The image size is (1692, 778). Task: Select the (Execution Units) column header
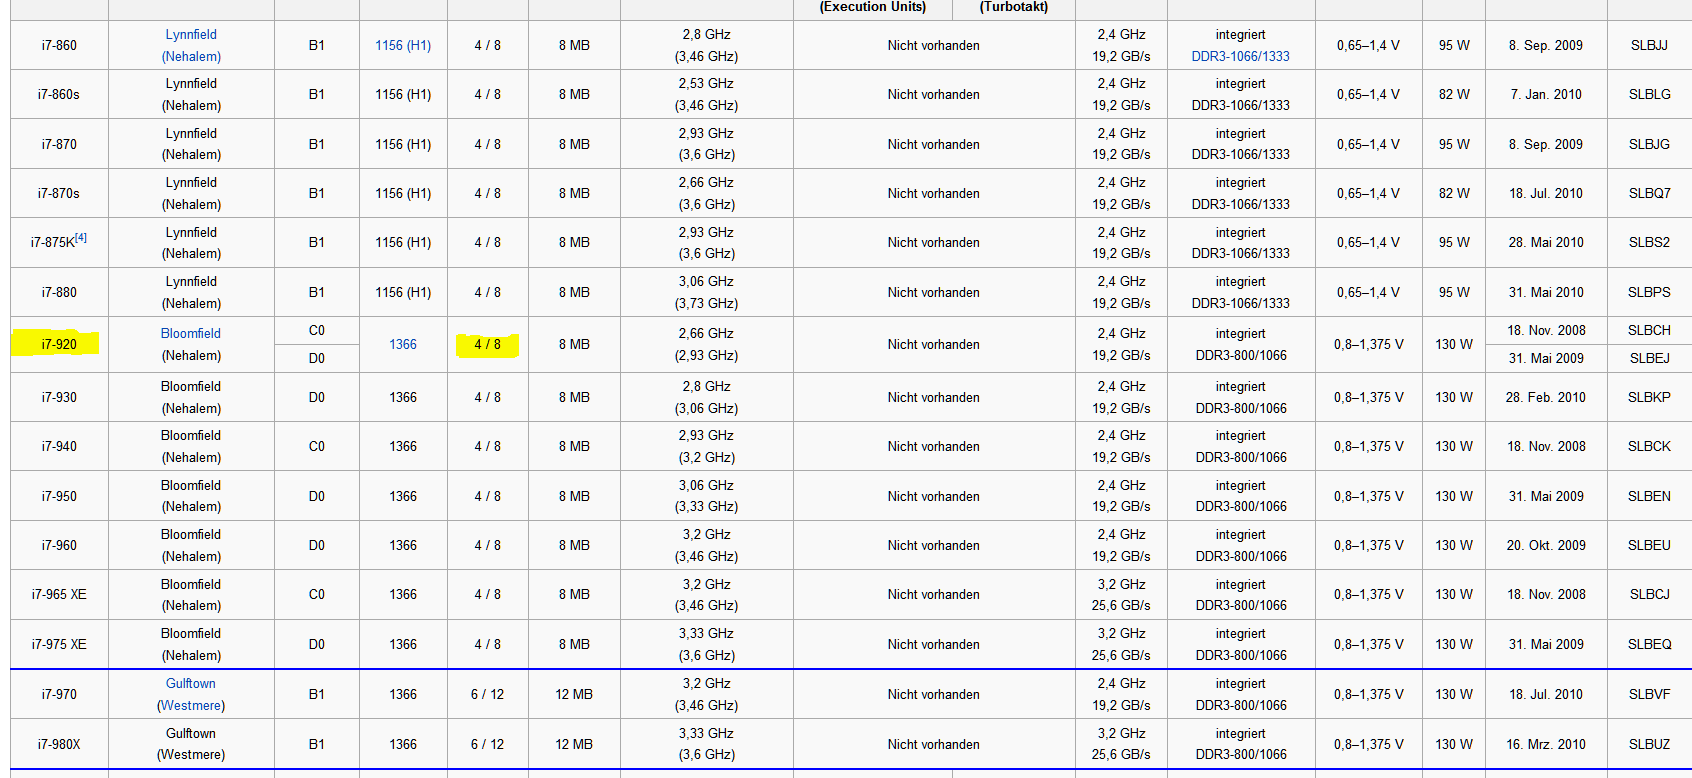pyautogui.click(x=872, y=7)
